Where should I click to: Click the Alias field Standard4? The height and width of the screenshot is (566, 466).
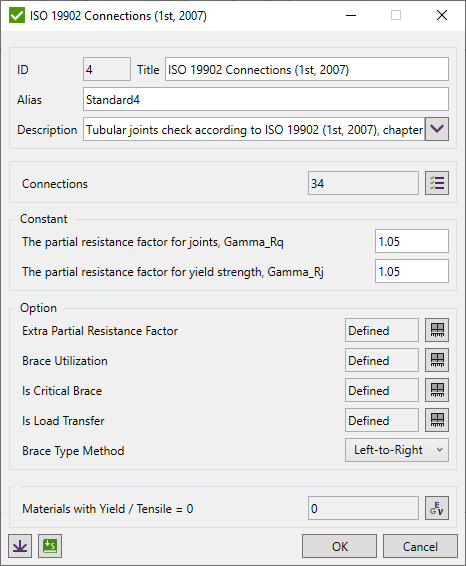point(266,99)
